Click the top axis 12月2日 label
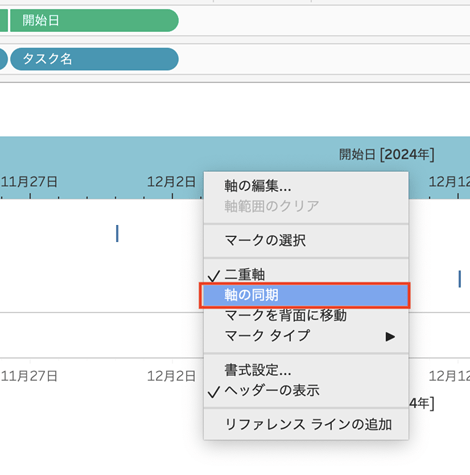Screen dimensions: 470x475 (171, 182)
